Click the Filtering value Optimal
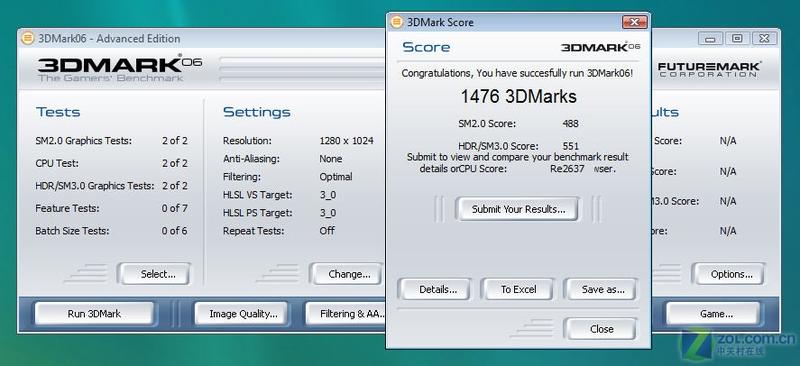This screenshot has height=366, width=800. point(336,177)
